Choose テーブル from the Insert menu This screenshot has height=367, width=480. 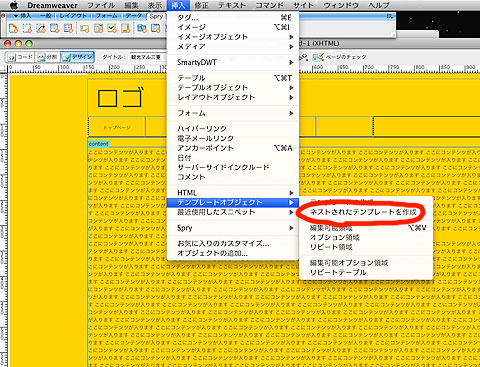click(x=233, y=78)
